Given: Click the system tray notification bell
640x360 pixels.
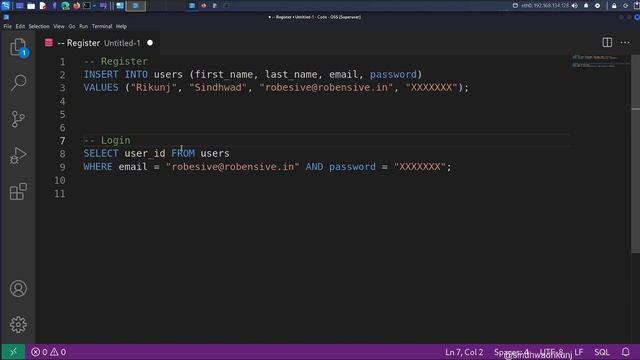Looking at the screenshot, I should pos(586,6).
